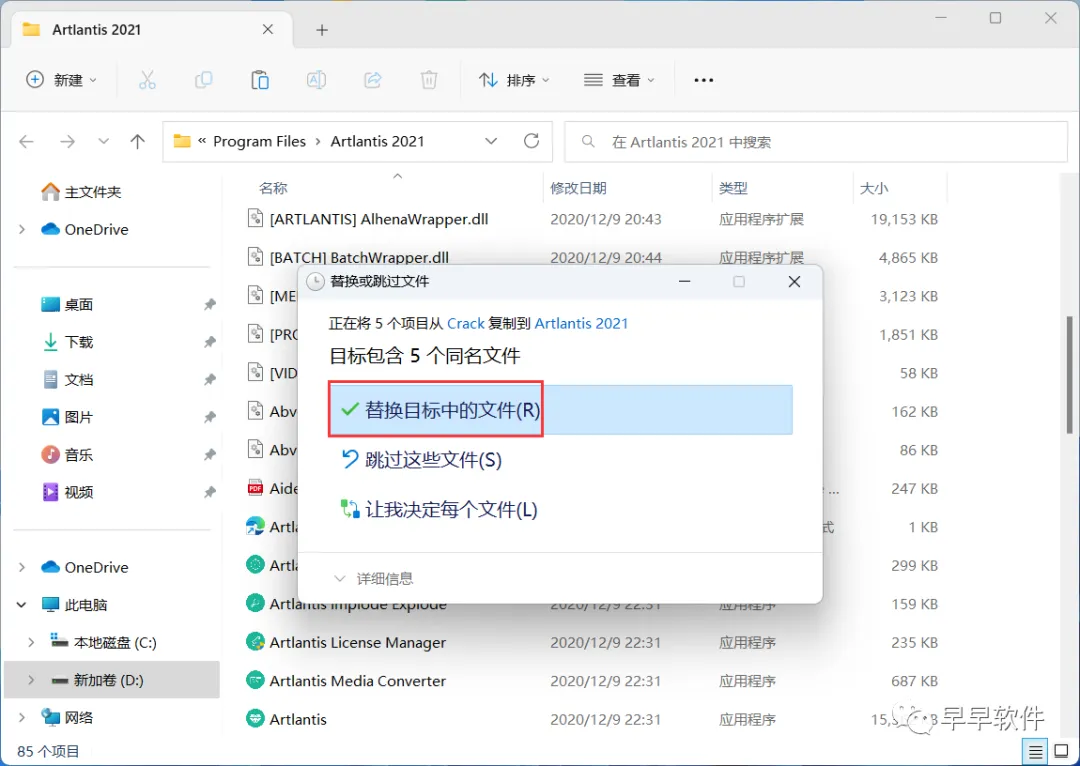Go forward with the right arrow

click(67, 141)
